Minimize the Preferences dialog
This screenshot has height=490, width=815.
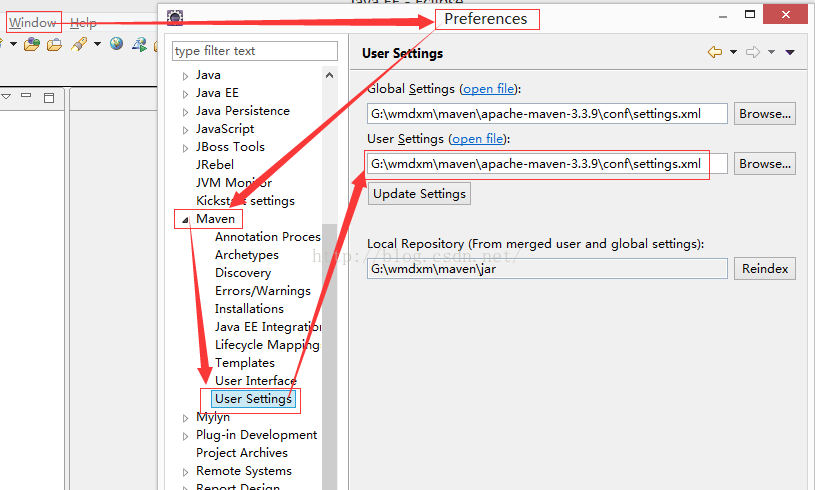tap(723, 16)
